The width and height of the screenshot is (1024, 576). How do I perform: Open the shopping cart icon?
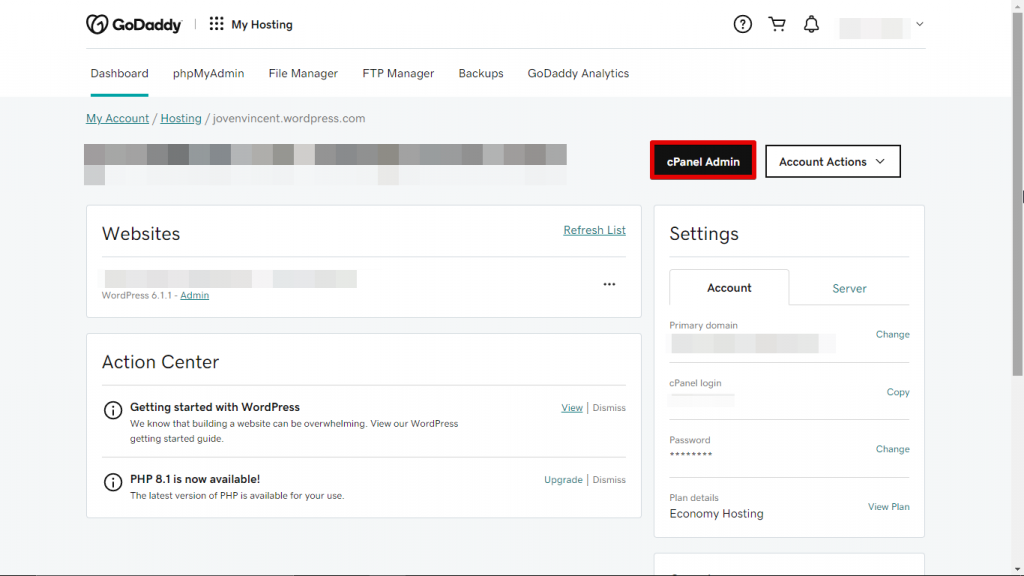coord(777,23)
